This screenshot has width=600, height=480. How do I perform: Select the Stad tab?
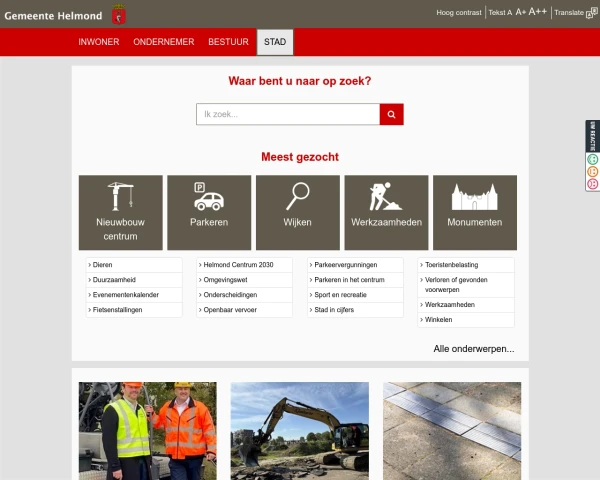275,42
